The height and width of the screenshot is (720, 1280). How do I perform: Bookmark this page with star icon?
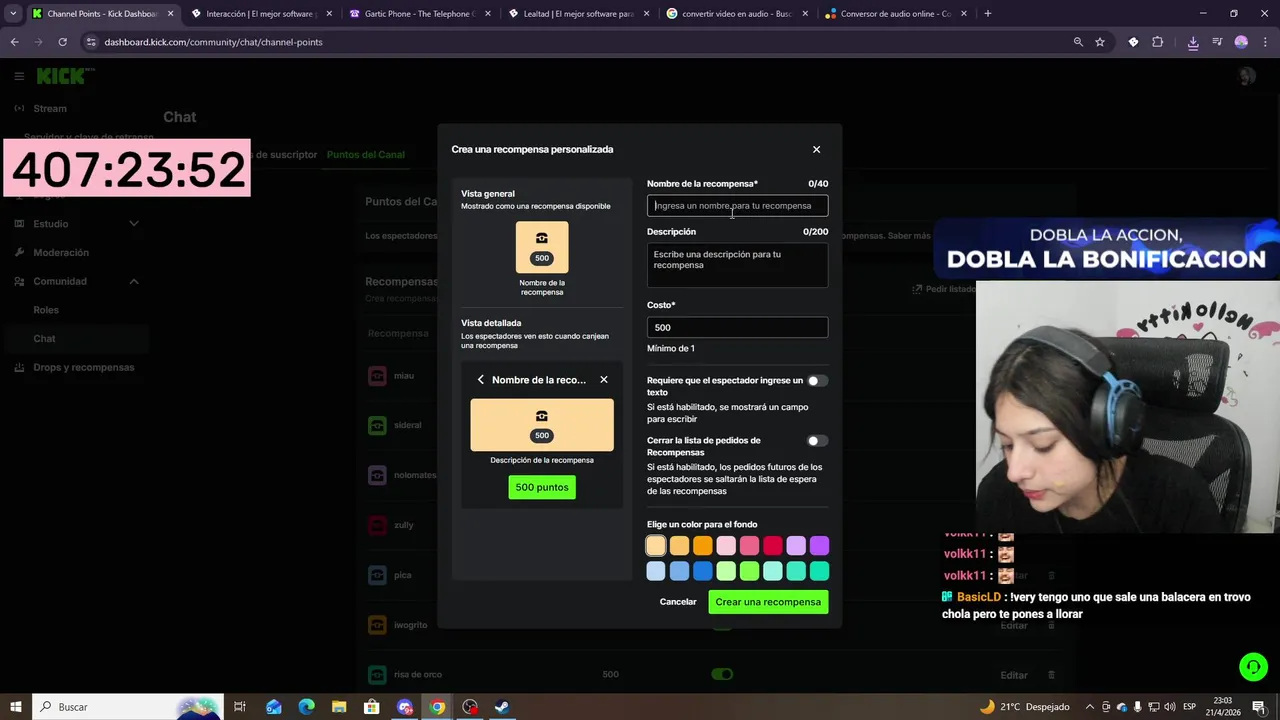(x=1100, y=42)
